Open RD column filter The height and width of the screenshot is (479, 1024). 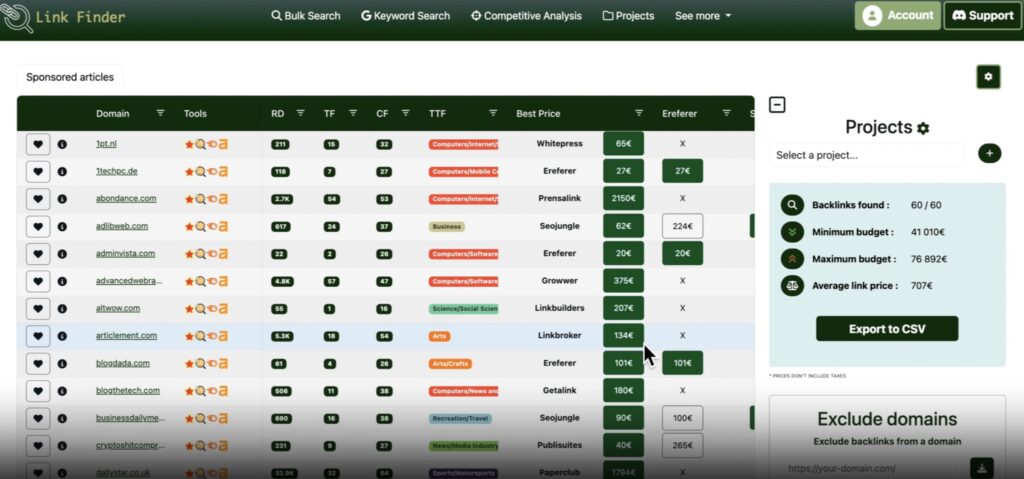(x=300, y=113)
